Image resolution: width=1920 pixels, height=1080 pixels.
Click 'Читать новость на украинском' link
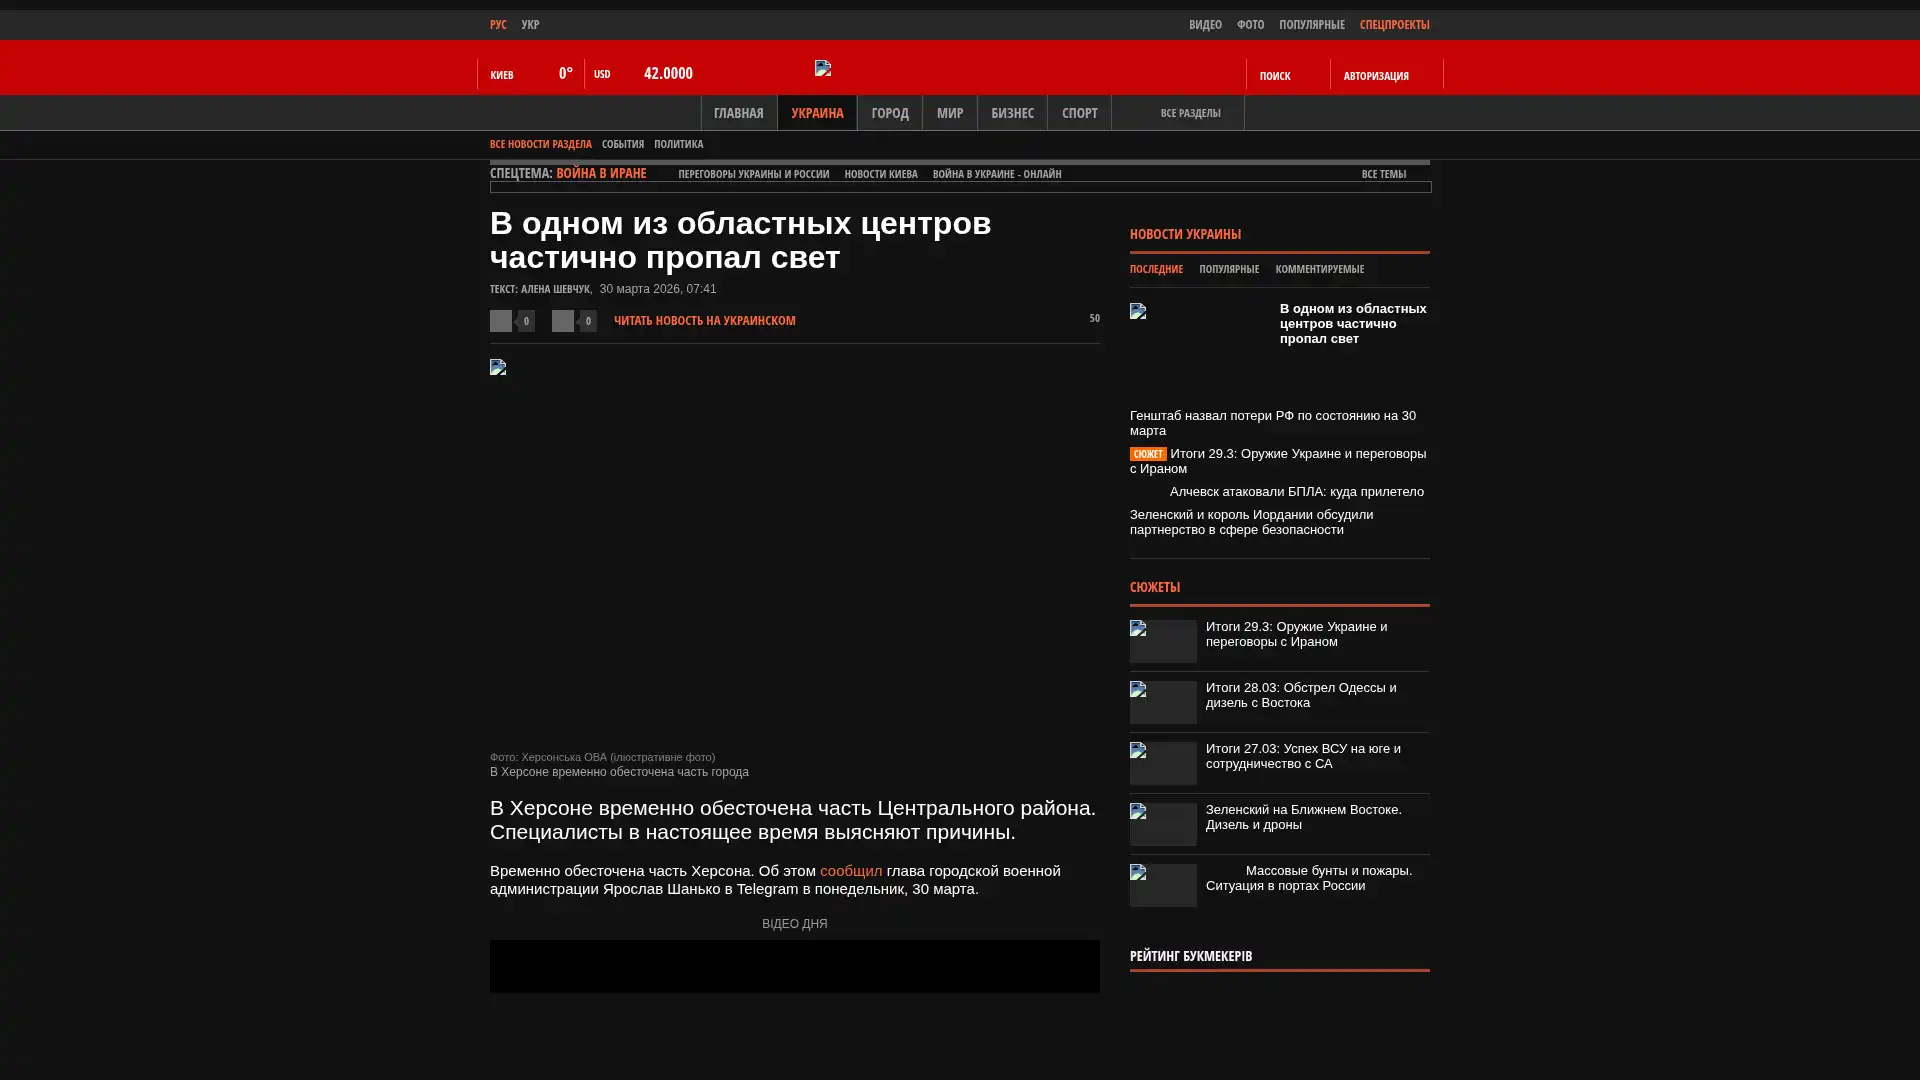coord(704,321)
